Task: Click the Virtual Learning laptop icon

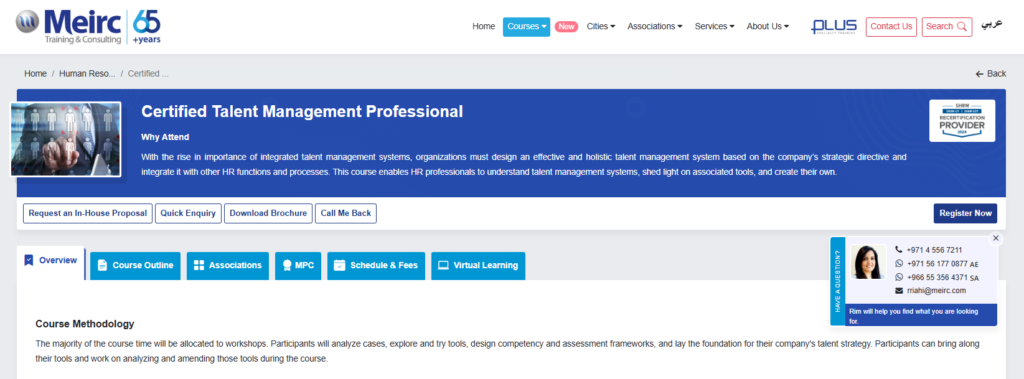Action: 443,265
